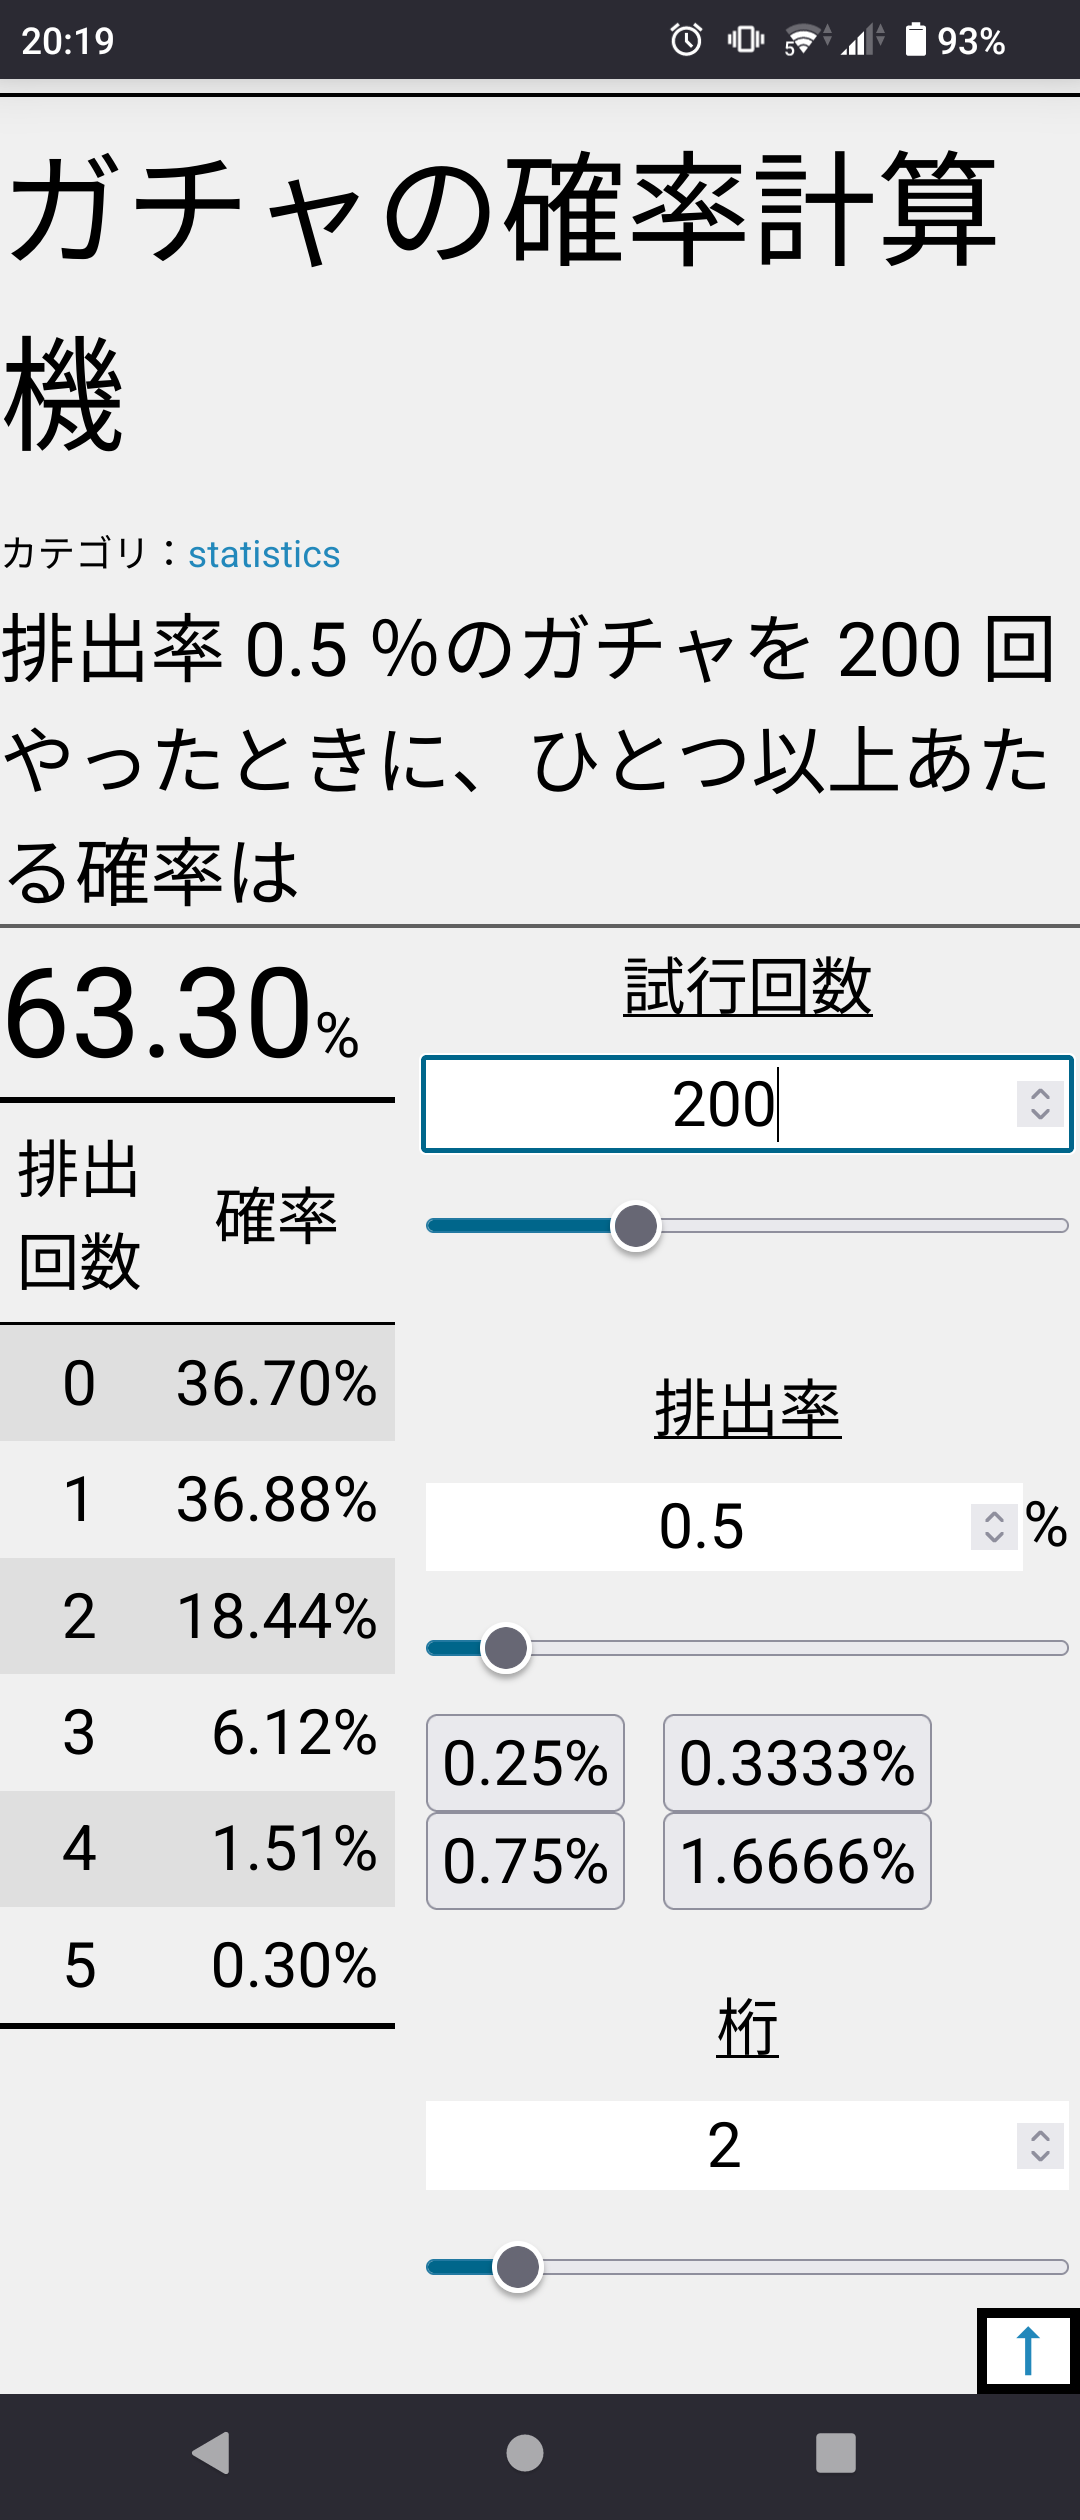The width and height of the screenshot is (1080, 2520).
Task: Focus the 排出率 0.5 input field
Action: click(x=724, y=1526)
